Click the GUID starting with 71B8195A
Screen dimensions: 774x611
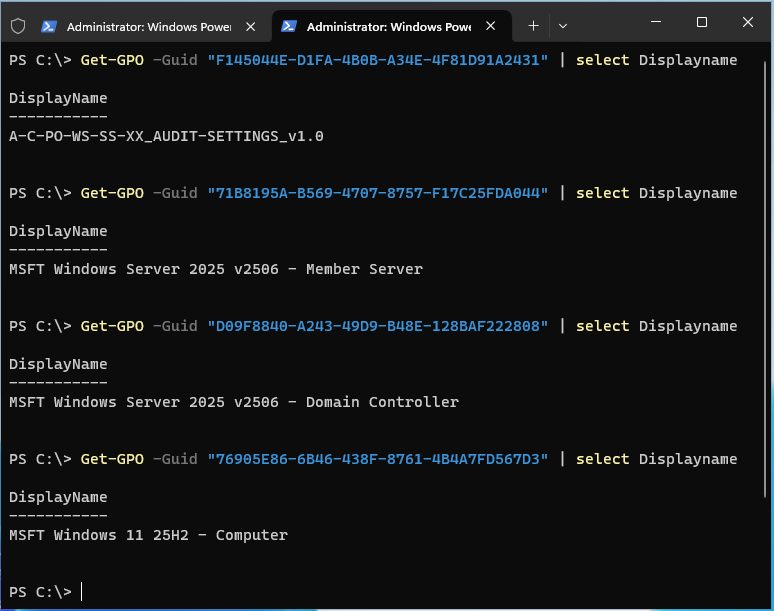378,193
